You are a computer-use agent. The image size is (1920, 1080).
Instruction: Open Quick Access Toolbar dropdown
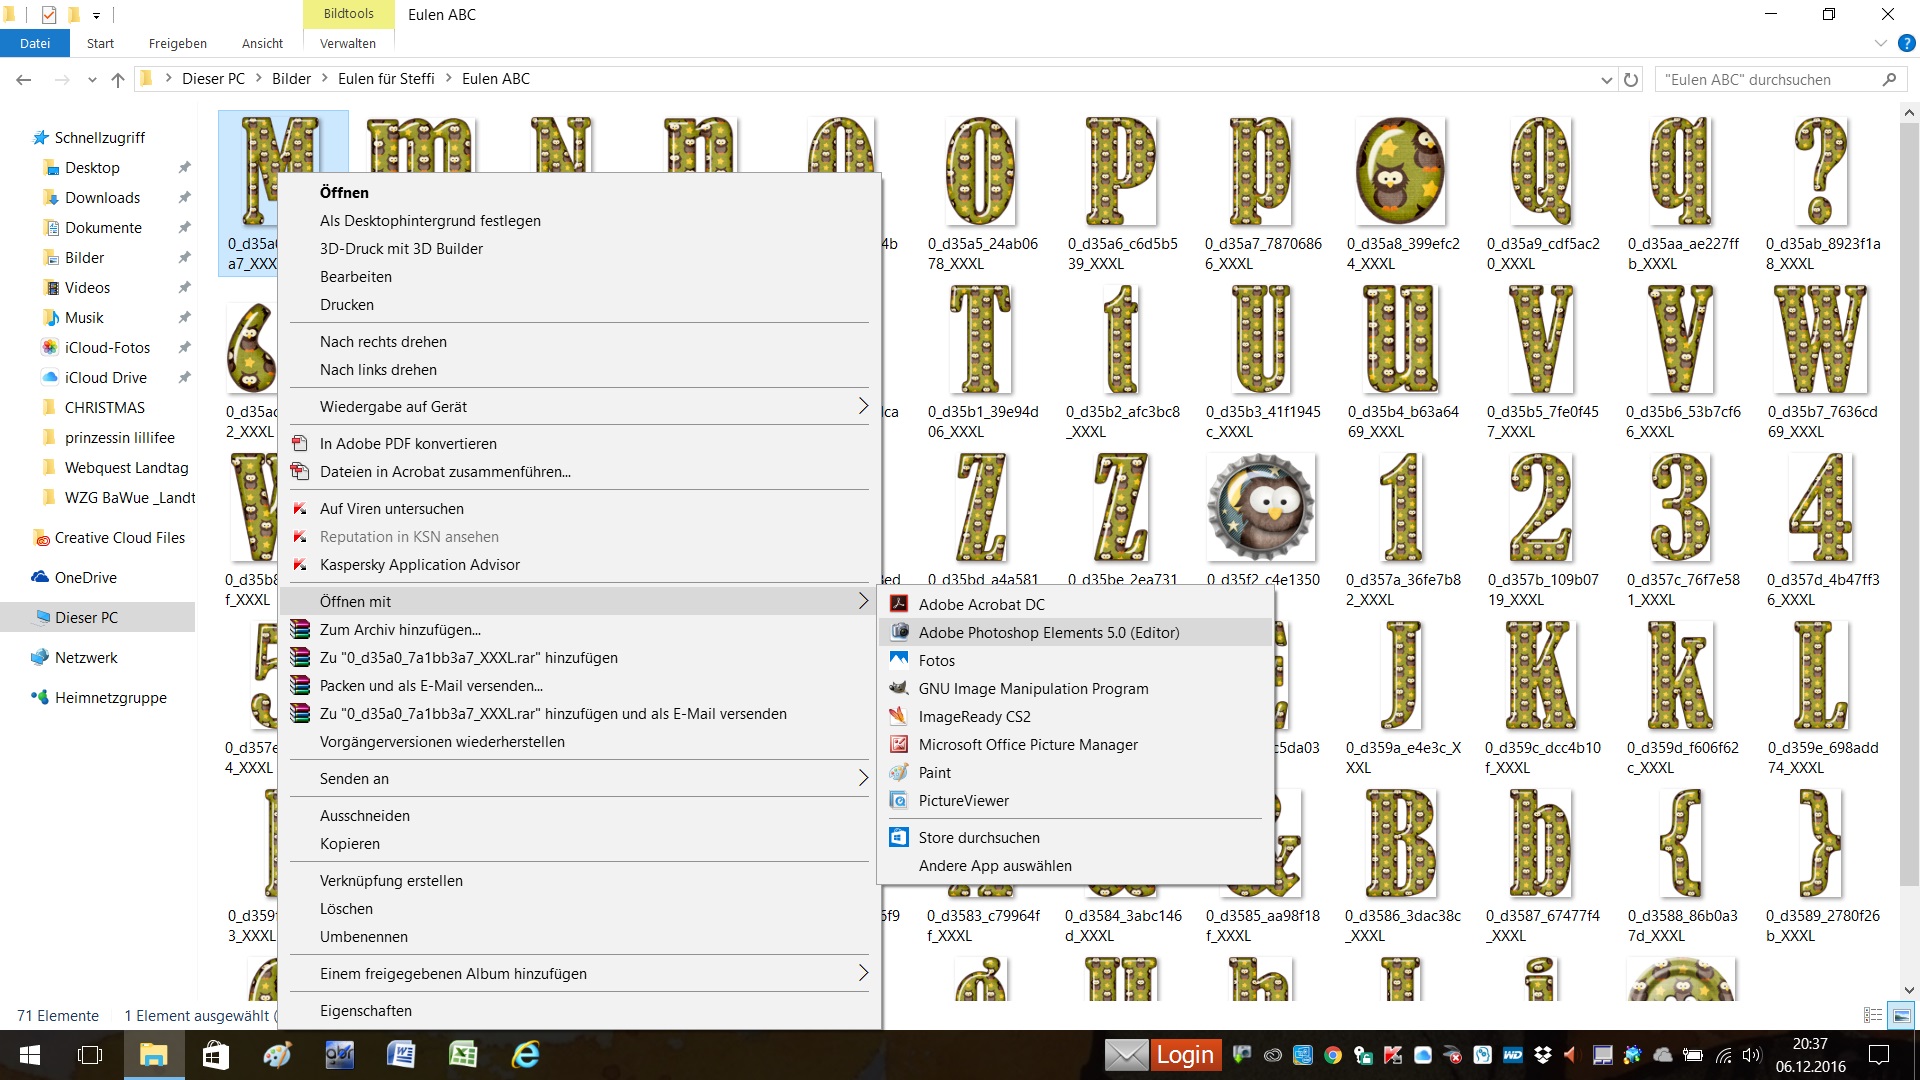(x=96, y=15)
